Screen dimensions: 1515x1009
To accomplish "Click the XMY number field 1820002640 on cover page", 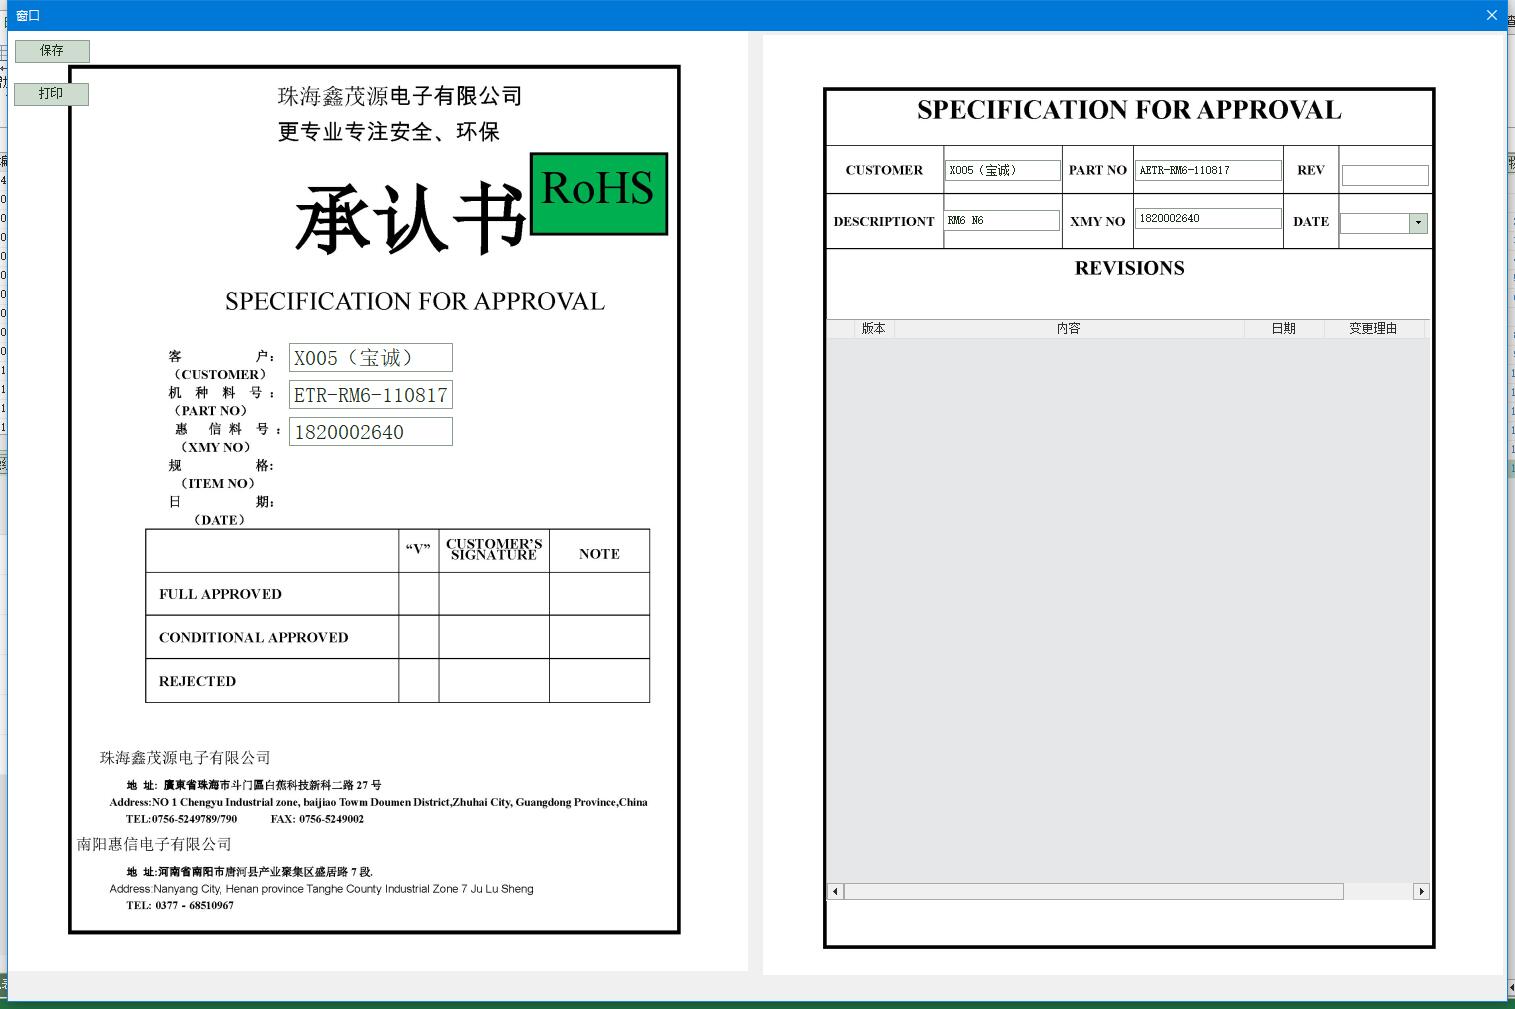I will pyautogui.click(x=371, y=432).
